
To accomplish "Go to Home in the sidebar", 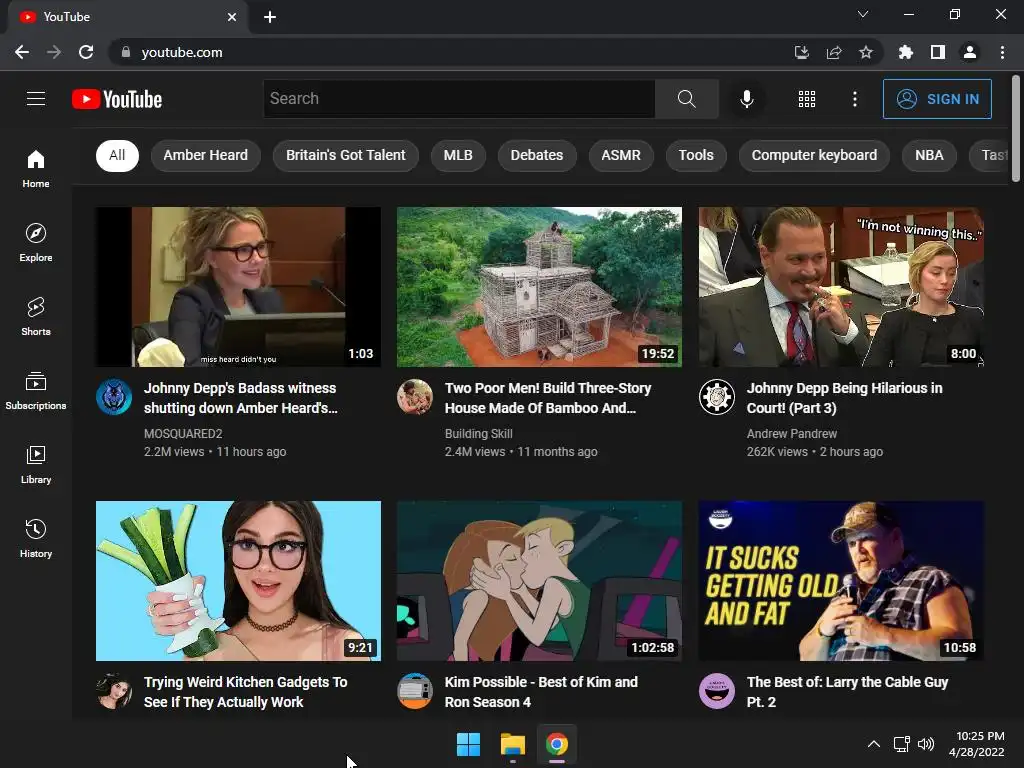I will 36,168.
